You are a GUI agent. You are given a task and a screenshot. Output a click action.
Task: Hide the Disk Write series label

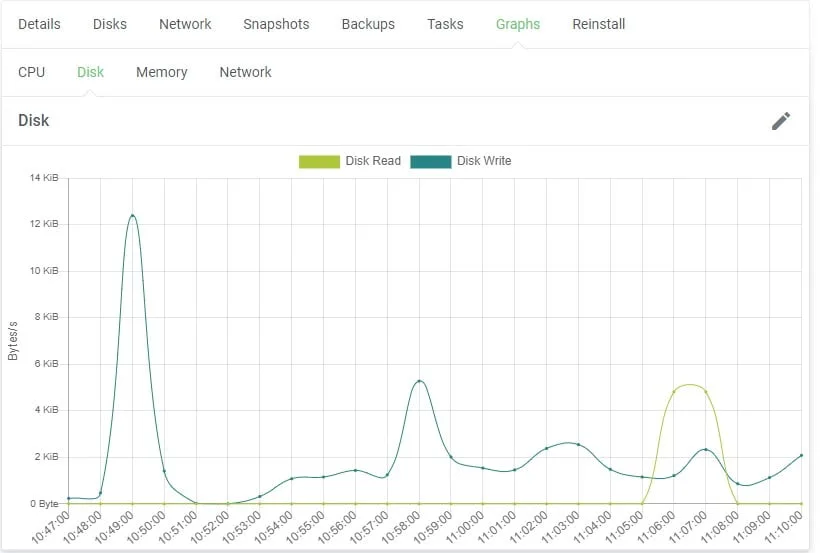point(484,161)
